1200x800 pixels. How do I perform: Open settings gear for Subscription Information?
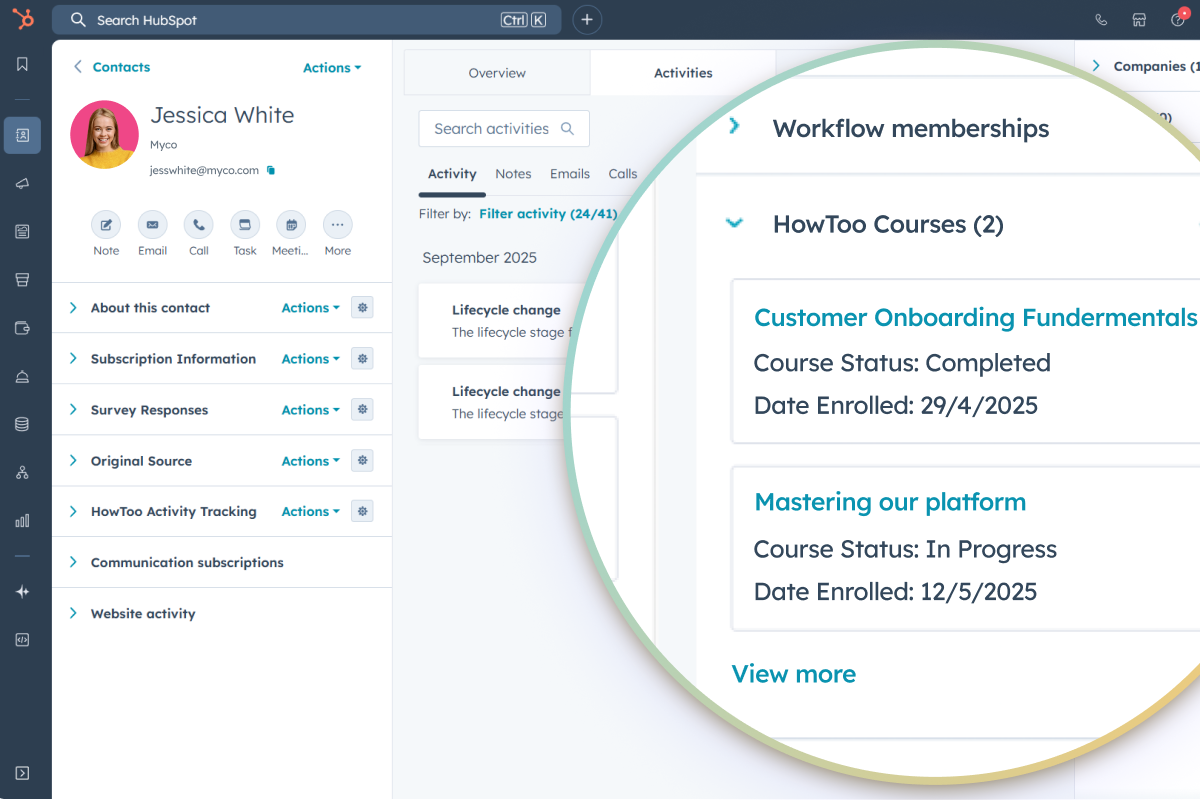(362, 359)
